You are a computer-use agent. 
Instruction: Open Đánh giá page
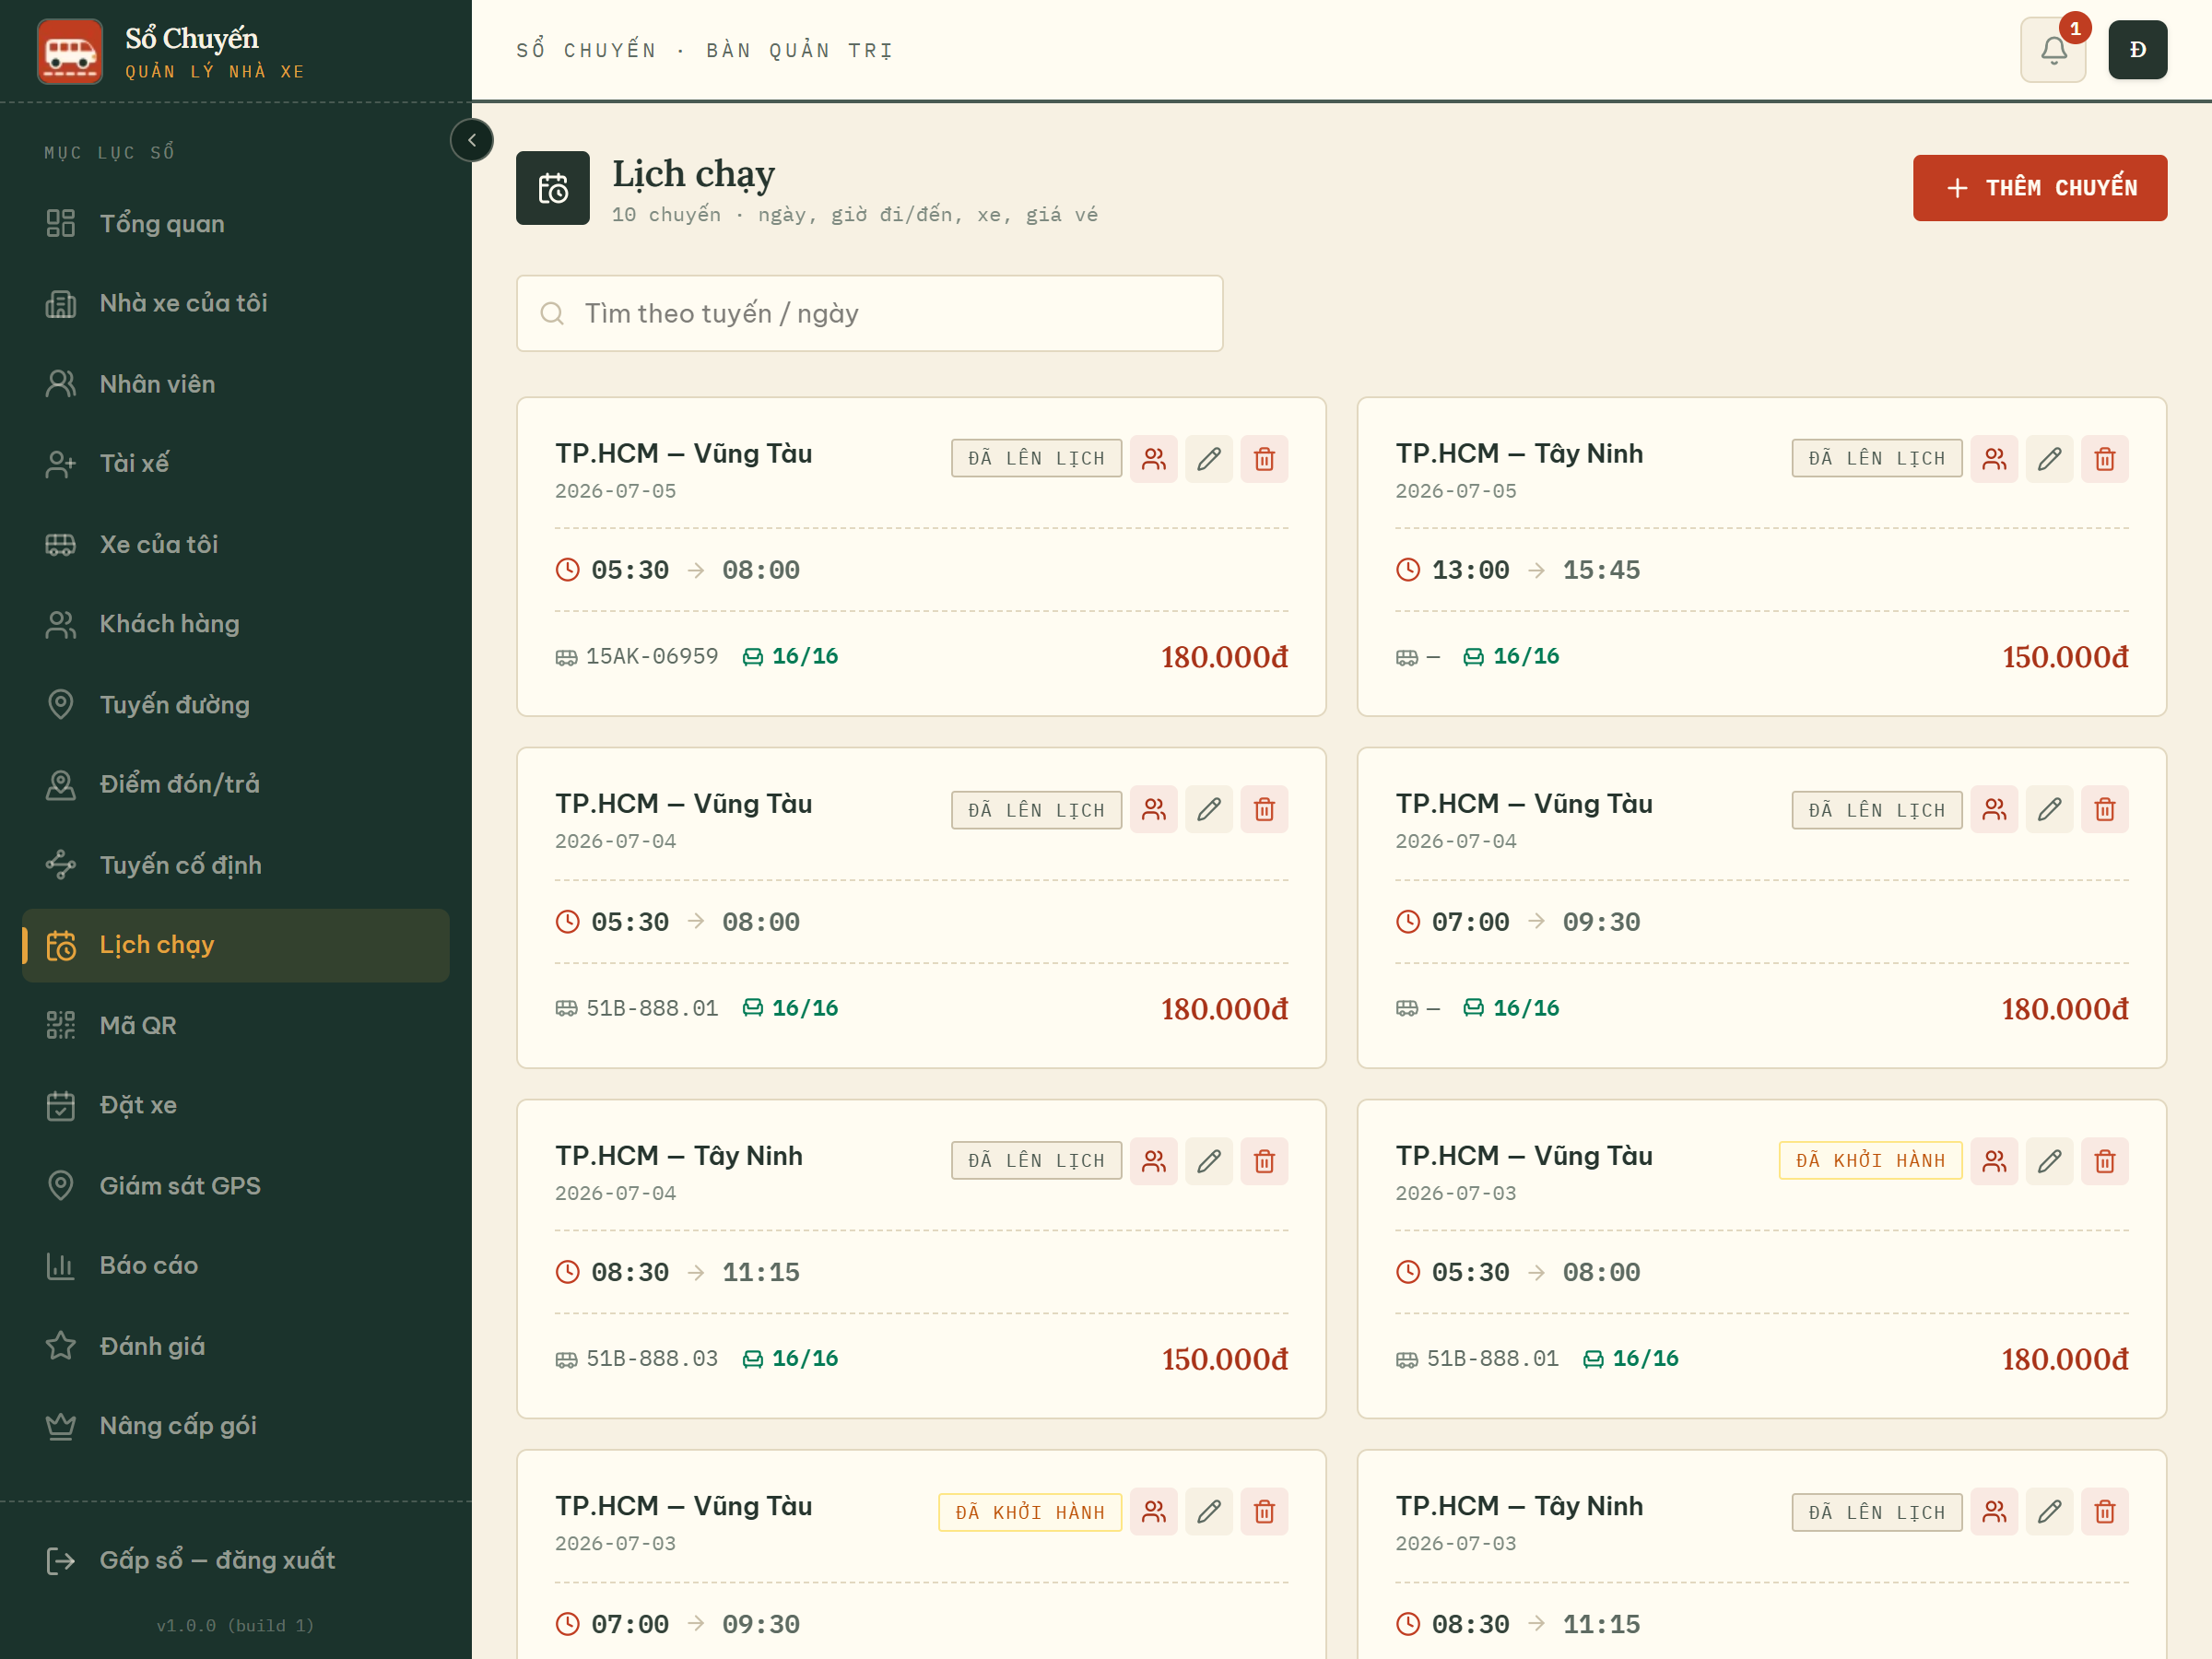click(x=236, y=1346)
